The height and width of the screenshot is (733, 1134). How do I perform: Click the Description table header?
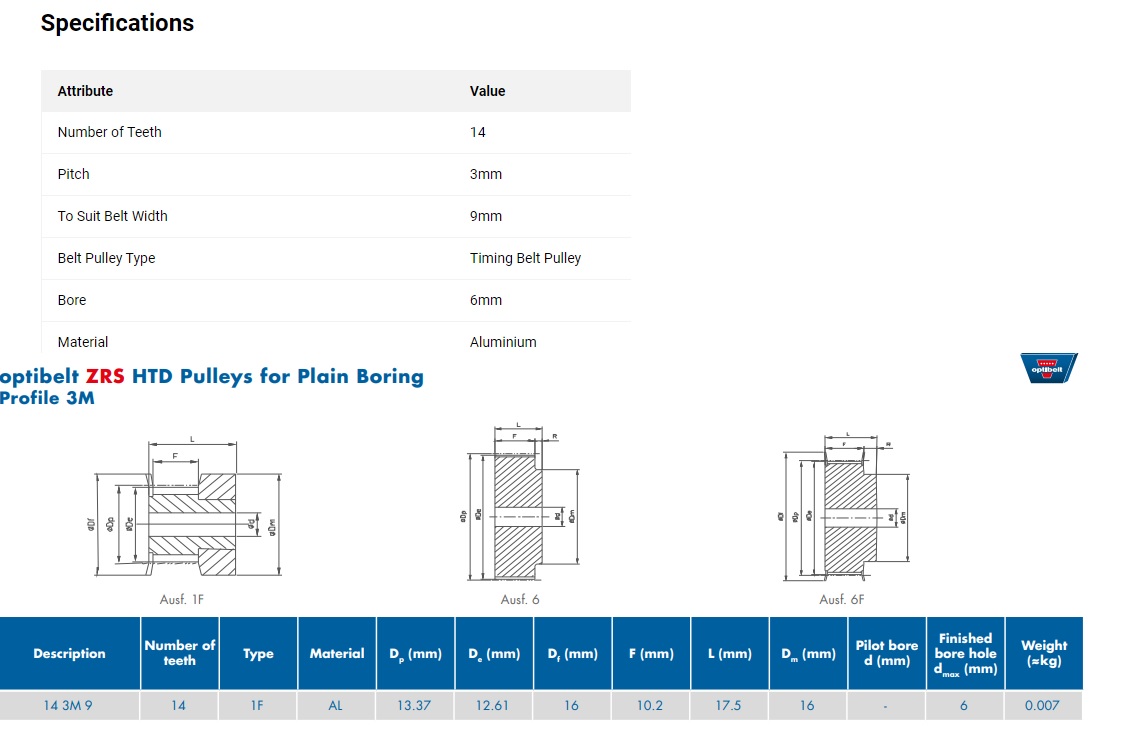click(x=69, y=653)
